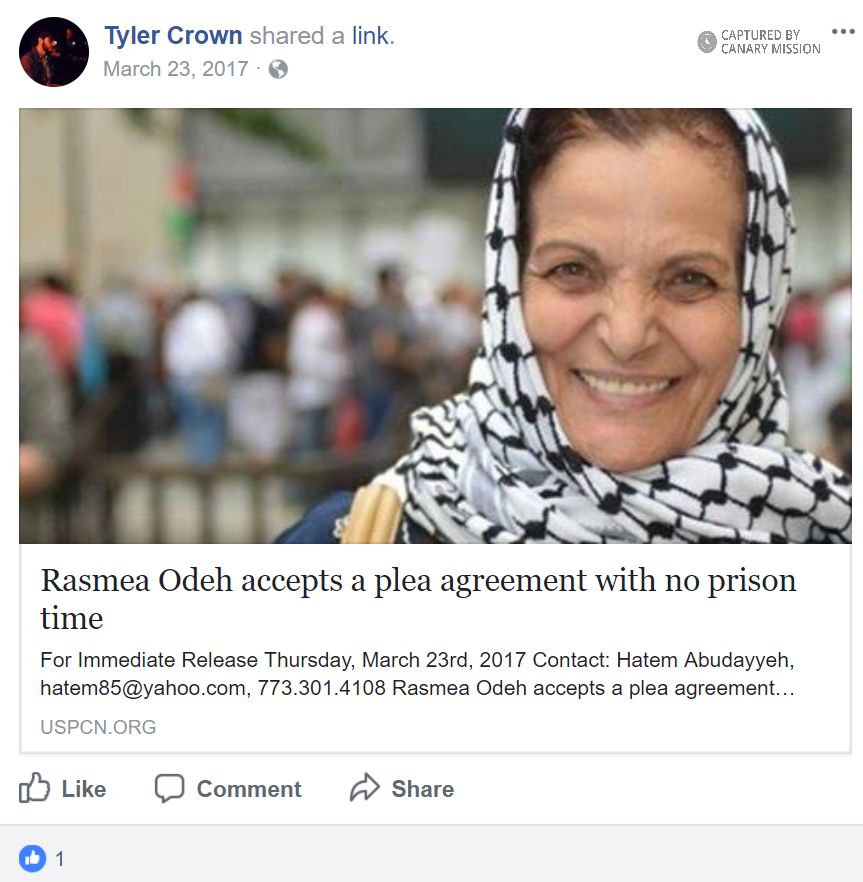Click the thumbs-up Like icon
Screen dimensions: 863x882
[x=34, y=787]
